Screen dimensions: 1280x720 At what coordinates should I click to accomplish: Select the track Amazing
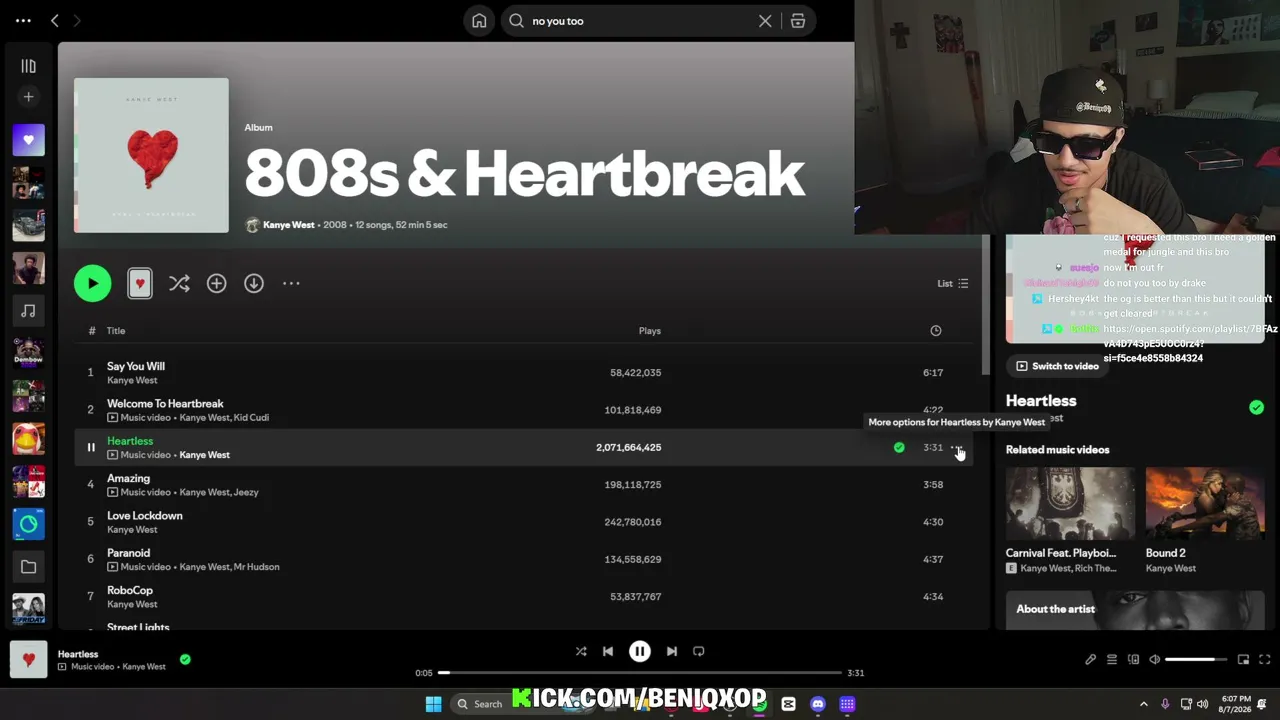point(524,485)
